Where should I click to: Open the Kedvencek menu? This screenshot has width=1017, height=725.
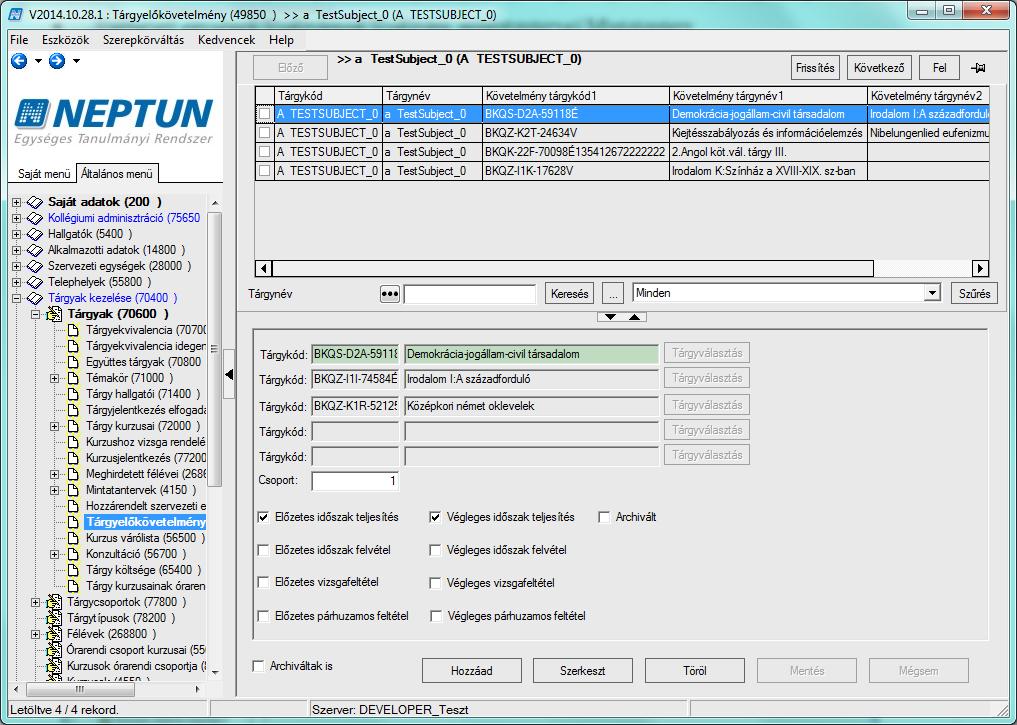[x=226, y=40]
